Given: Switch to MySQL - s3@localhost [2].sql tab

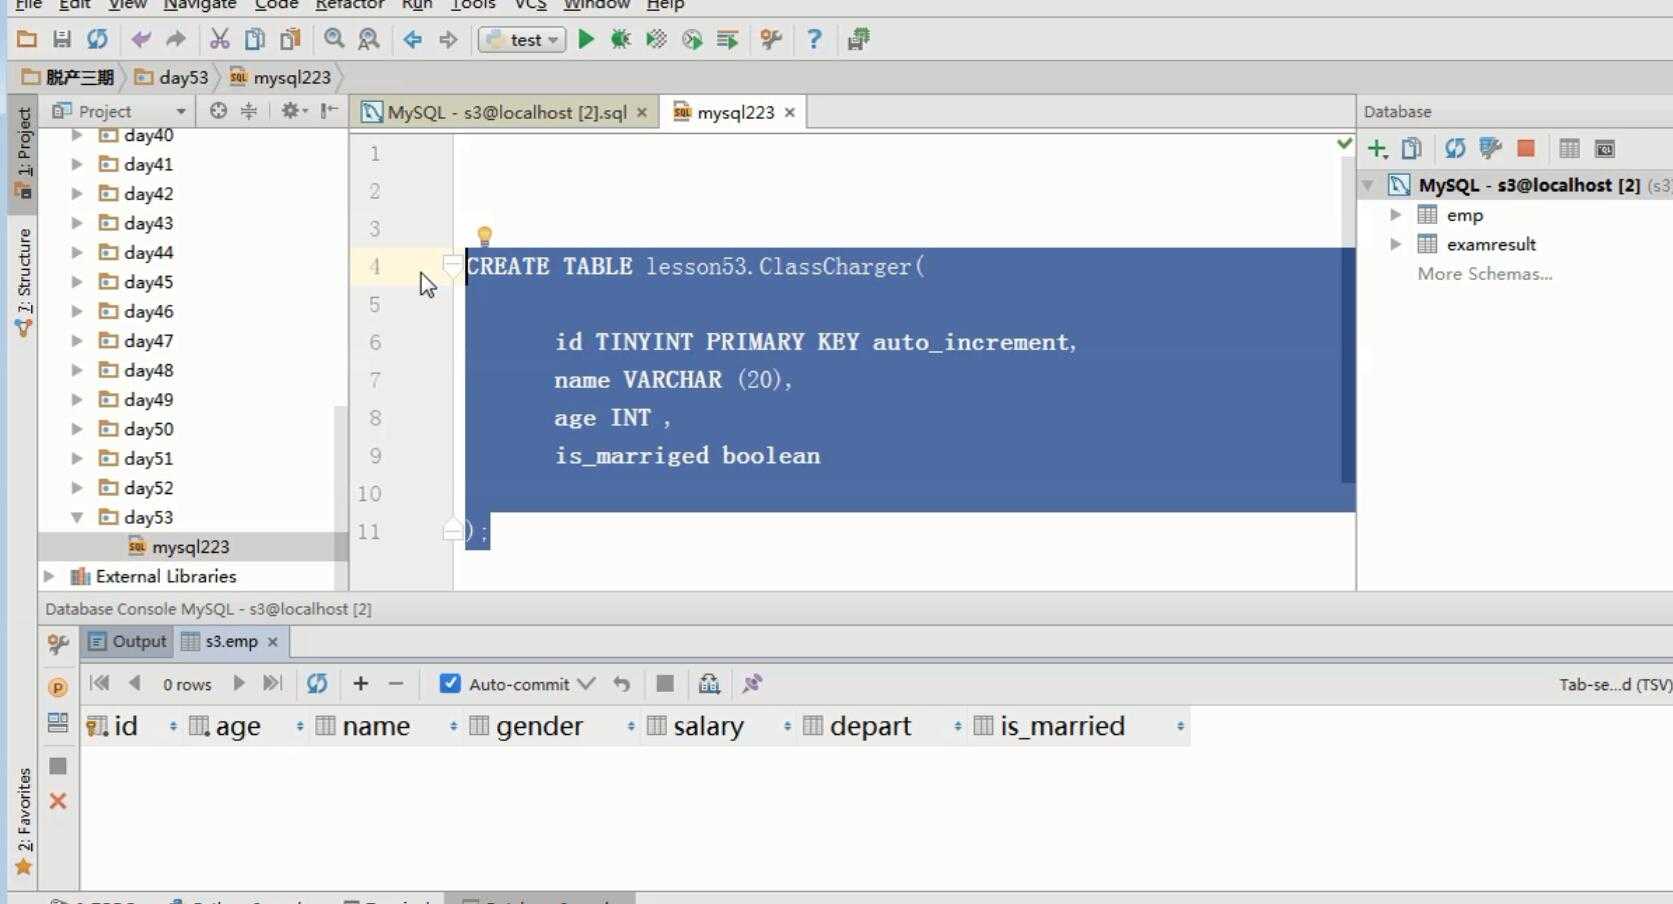Looking at the screenshot, I should tap(506, 112).
